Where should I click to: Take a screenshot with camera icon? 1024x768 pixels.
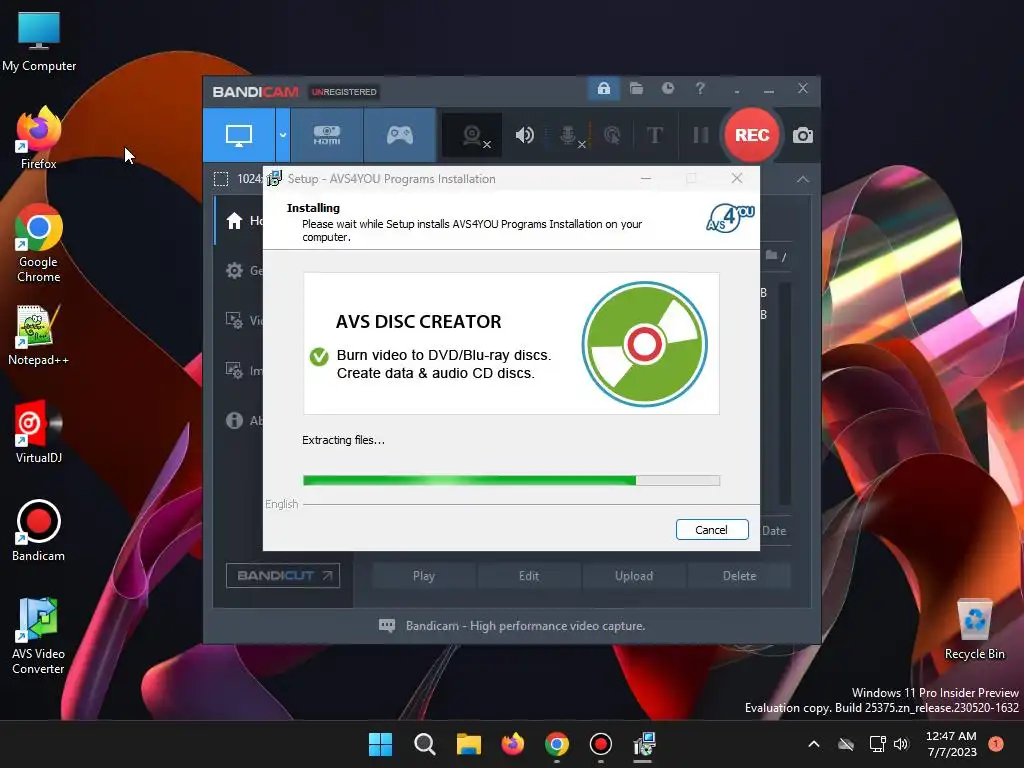point(803,135)
